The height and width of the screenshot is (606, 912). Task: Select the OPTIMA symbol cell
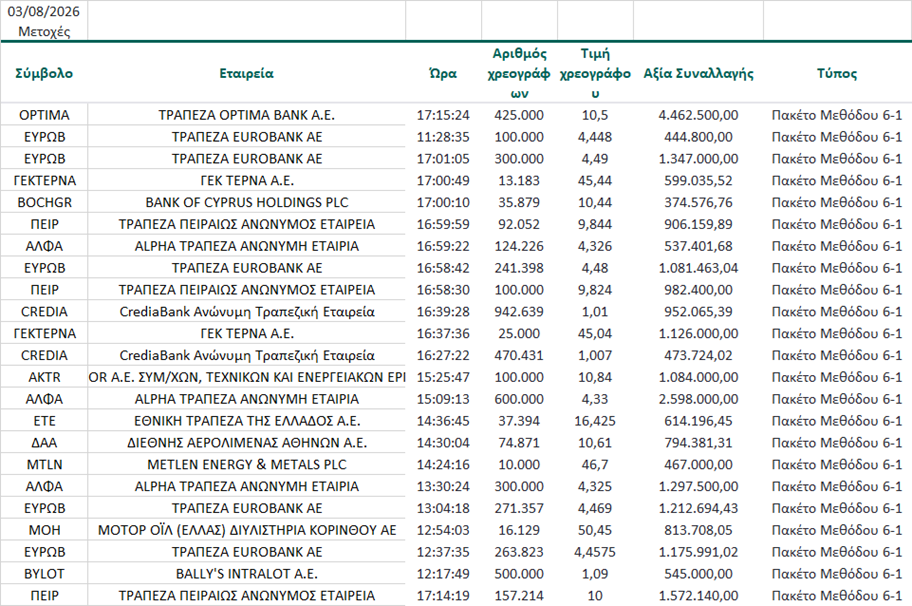point(44,115)
